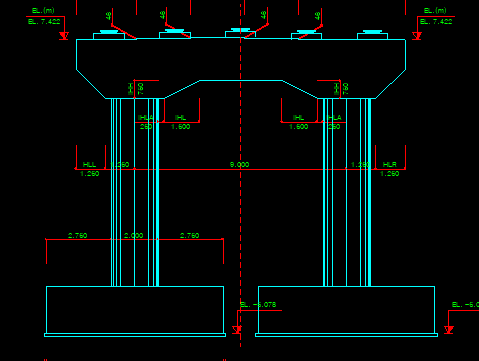
Task: Select the 2.750 dimension right of 2.000
Action: point(189,236)
